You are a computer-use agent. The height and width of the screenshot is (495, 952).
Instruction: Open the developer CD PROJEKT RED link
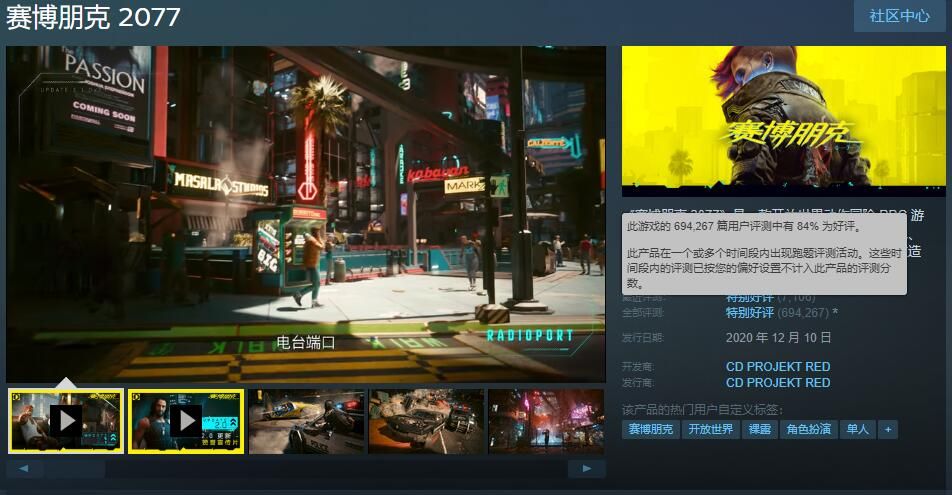[x=777, y=366]
